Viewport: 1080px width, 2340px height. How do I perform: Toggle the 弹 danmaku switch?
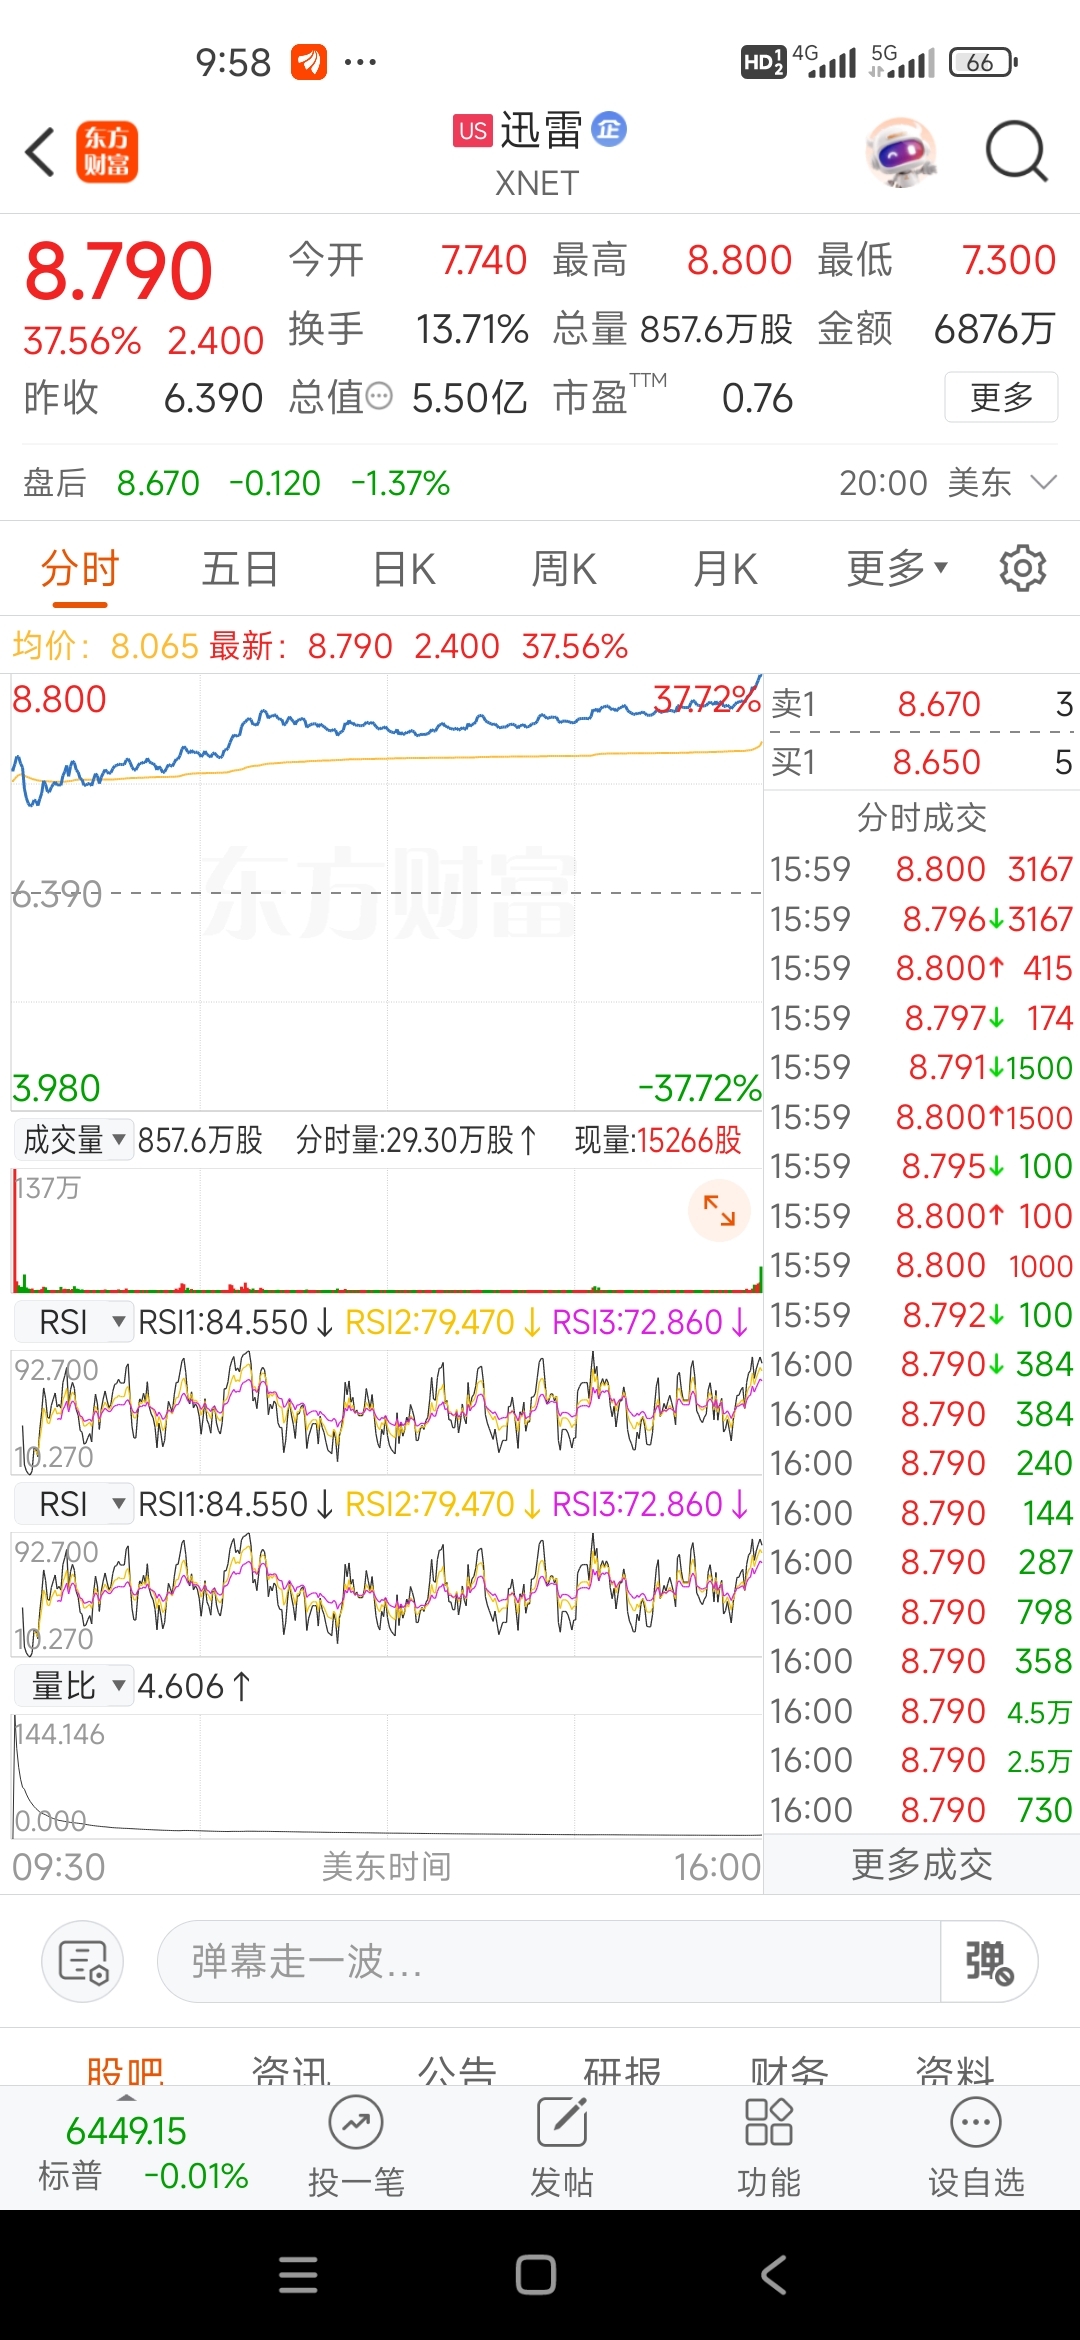[988, 1961]
